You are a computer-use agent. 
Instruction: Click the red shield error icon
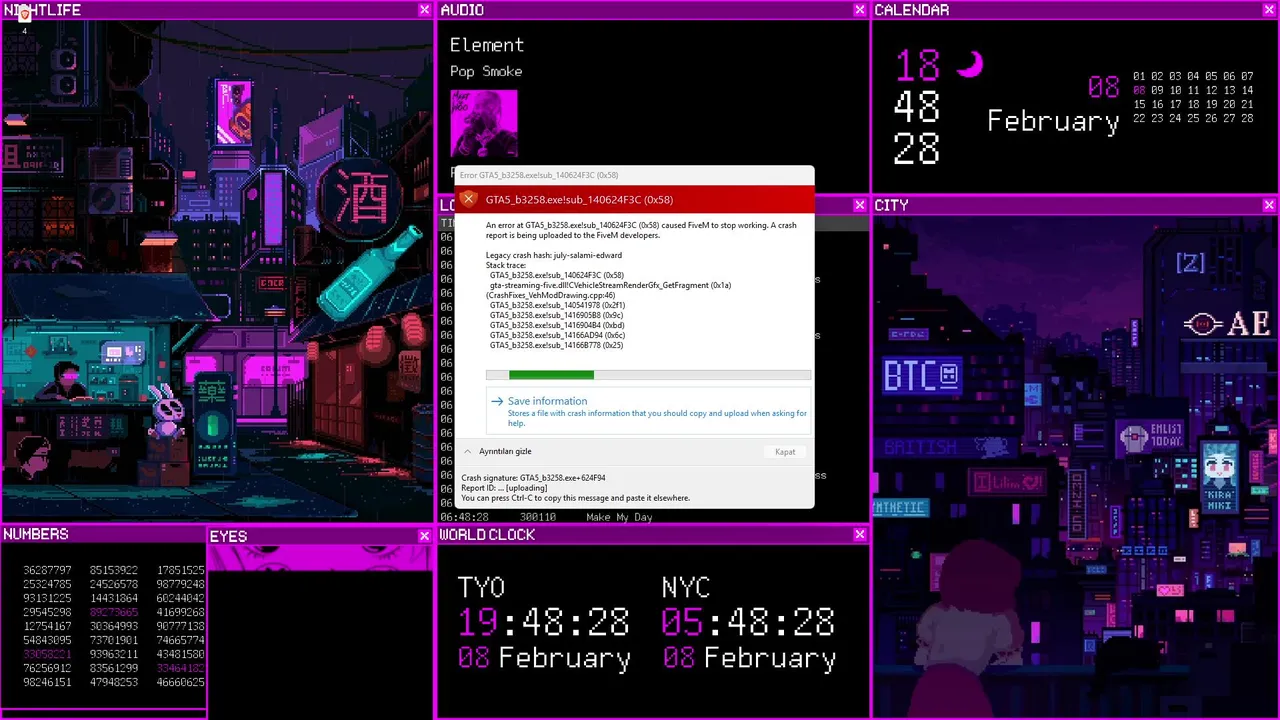coord(468,199)
